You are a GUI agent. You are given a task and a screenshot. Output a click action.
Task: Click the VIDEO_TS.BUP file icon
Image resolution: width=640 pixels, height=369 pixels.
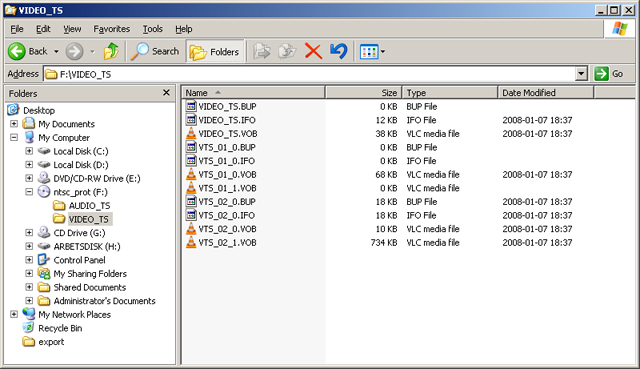[191, 106]
